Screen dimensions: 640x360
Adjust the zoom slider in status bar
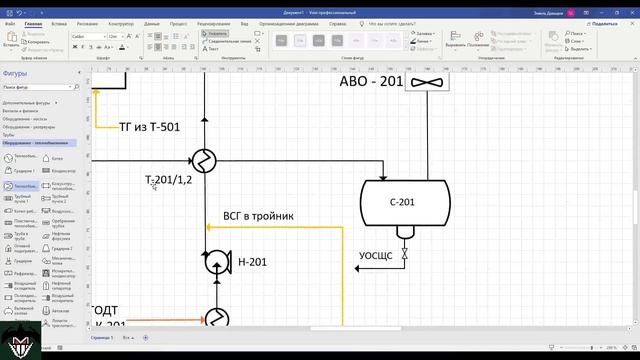pyautogui.click(x=591, y=348)
